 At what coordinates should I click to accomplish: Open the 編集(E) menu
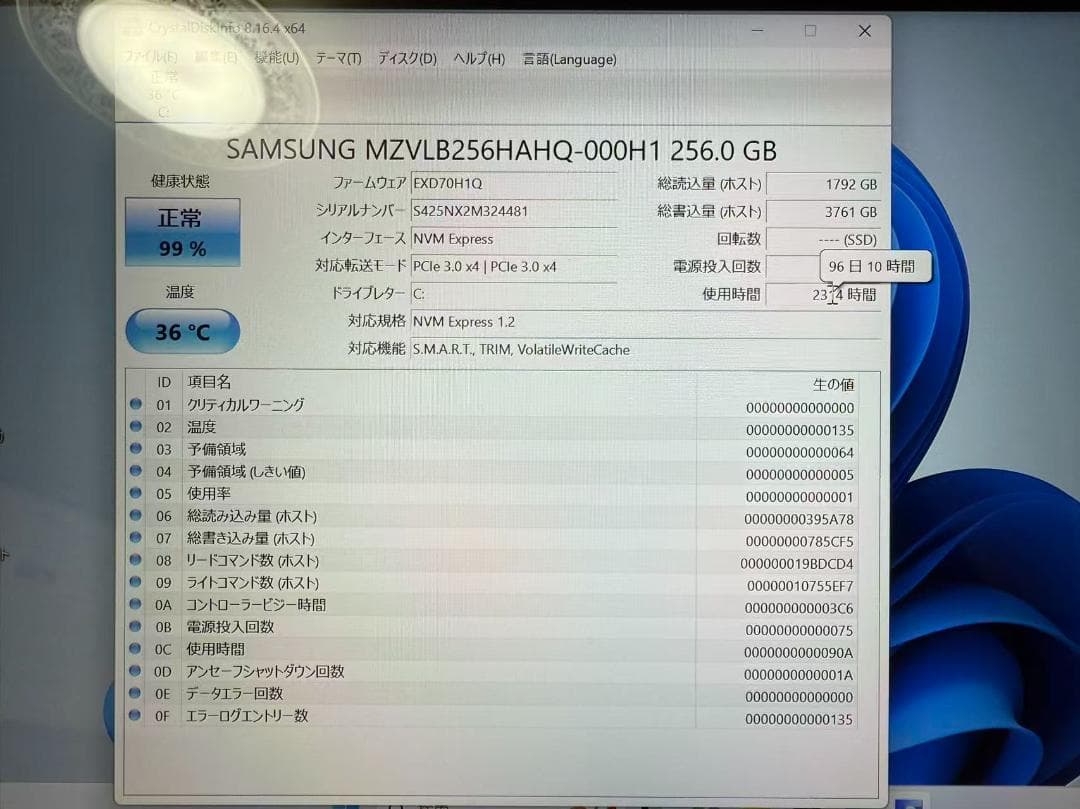point(213,58)
